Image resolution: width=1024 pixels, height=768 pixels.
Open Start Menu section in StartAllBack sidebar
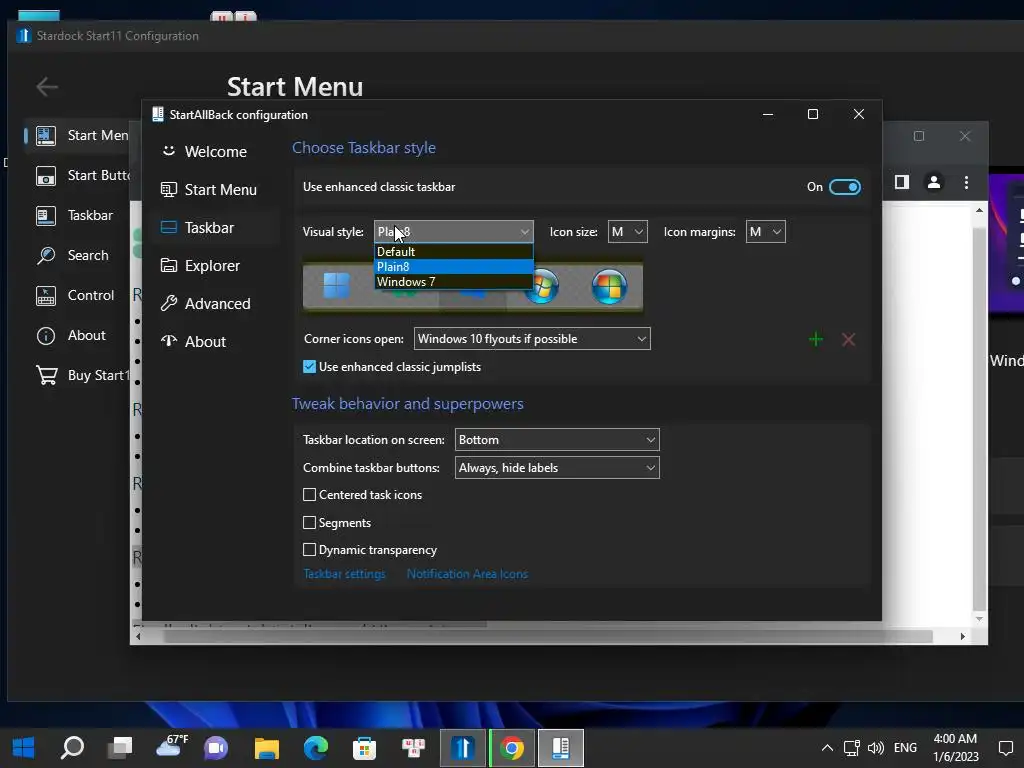(209, 189)
